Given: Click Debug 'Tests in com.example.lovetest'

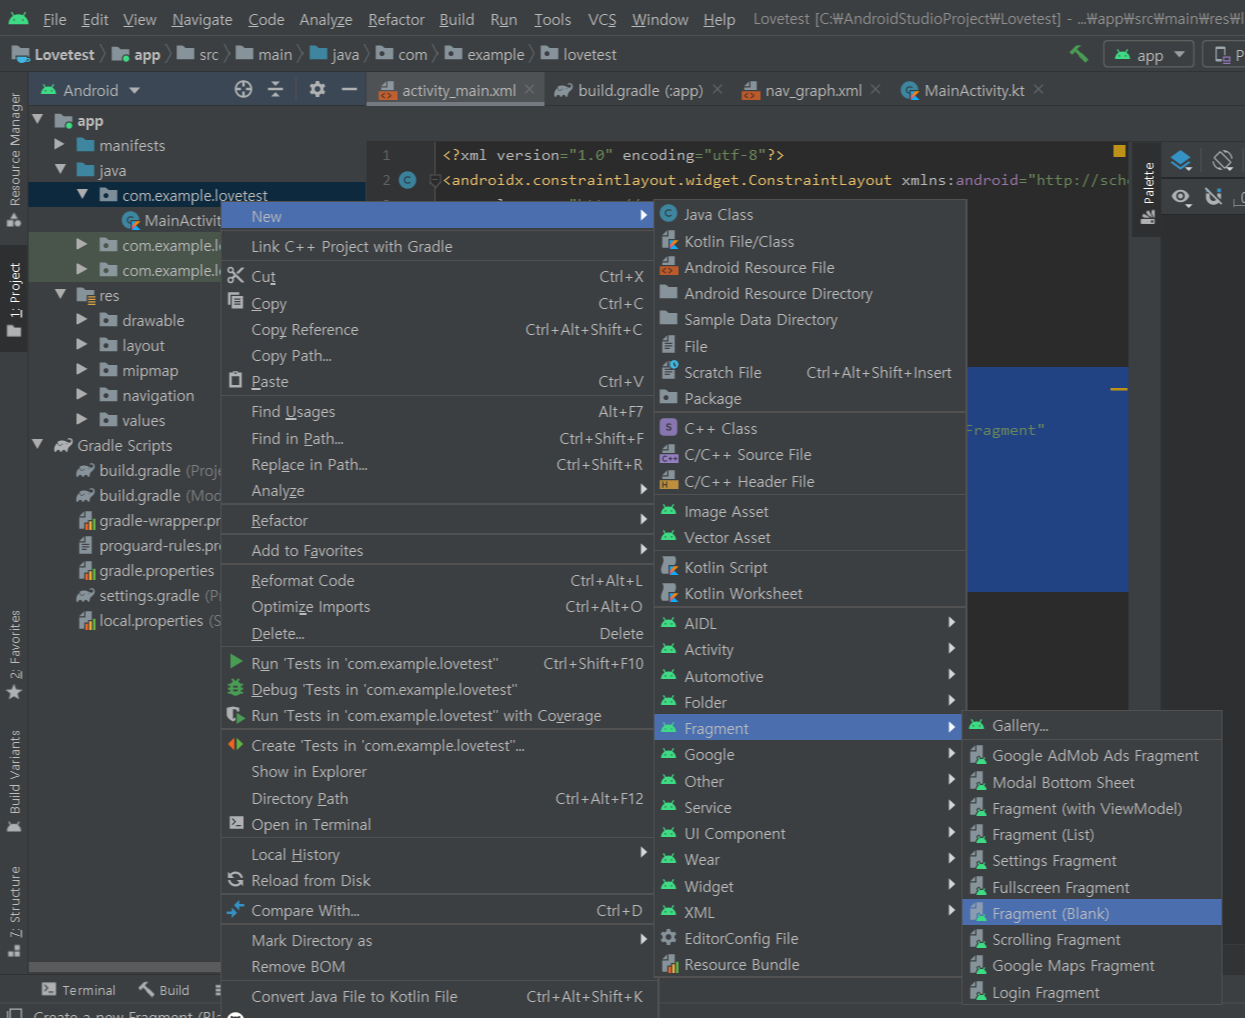Looking at the screenshot, I should coord(436,689).
